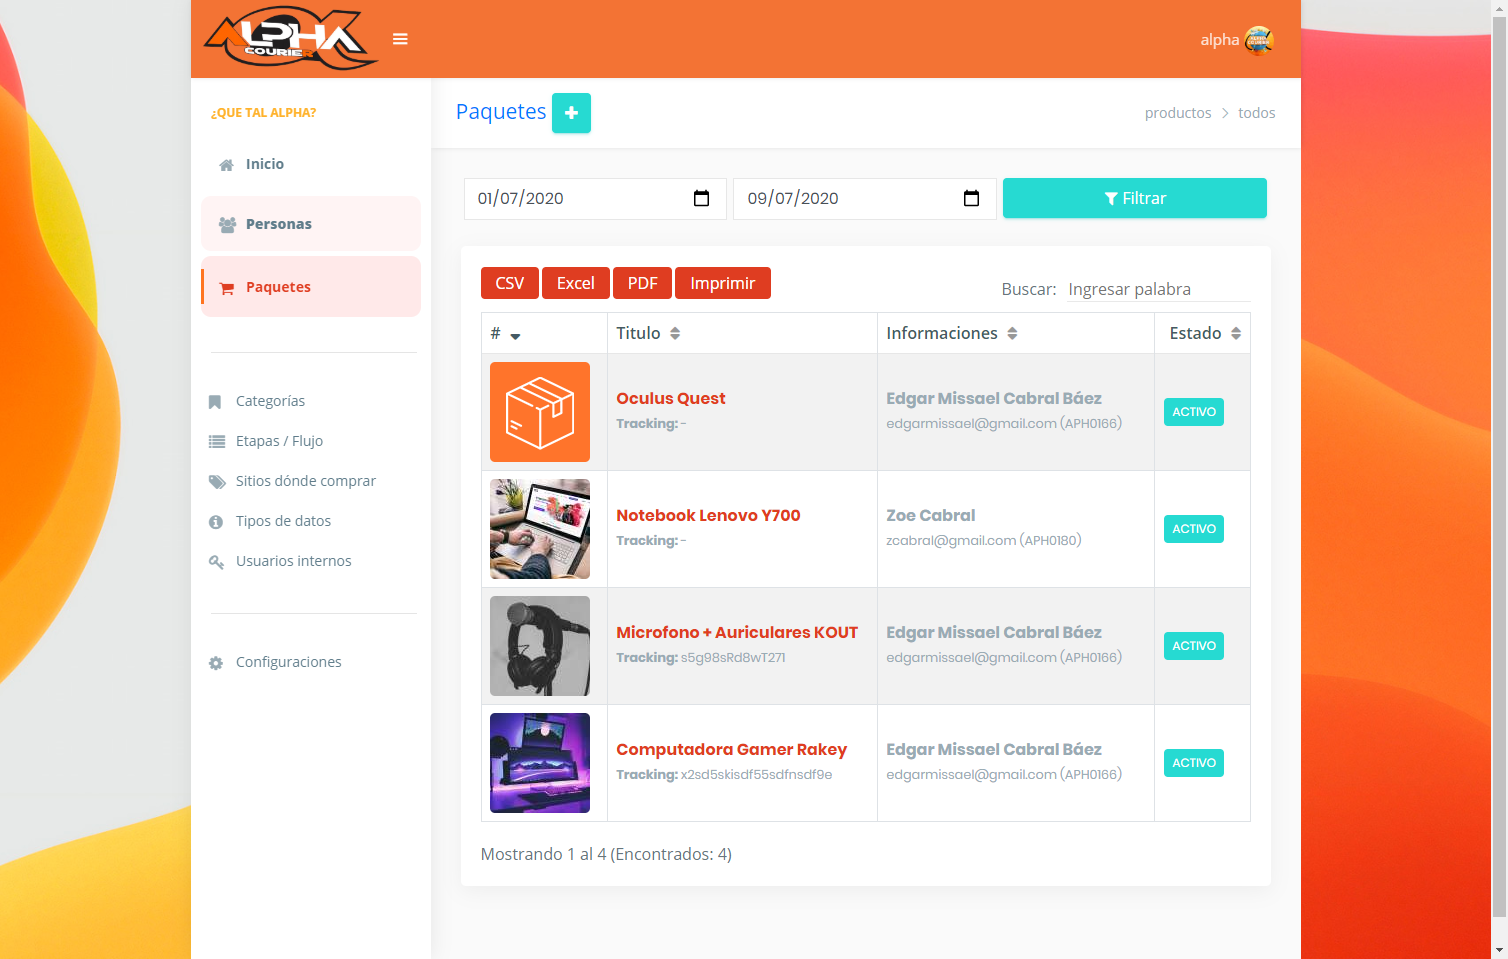Click ACTIVO badge for Notebook Lenovo Y700
Screen dimensions: 1508x959
point(1194,529)
